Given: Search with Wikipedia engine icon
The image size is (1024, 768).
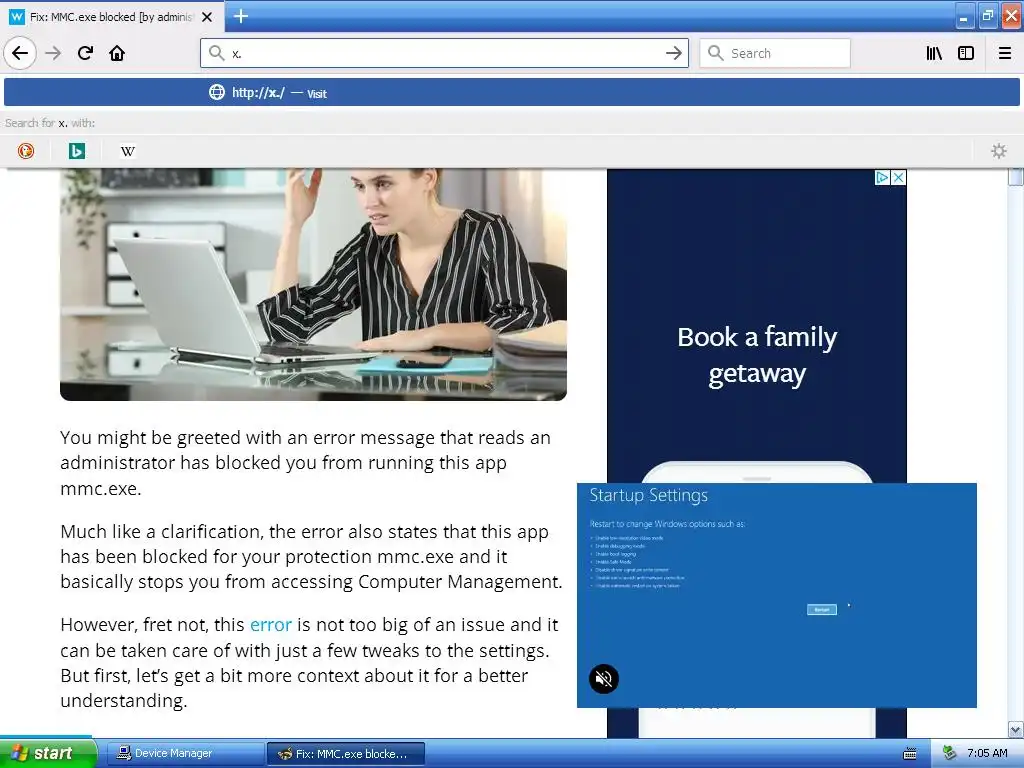Looking at the screenshot, I should coord(128,151).
